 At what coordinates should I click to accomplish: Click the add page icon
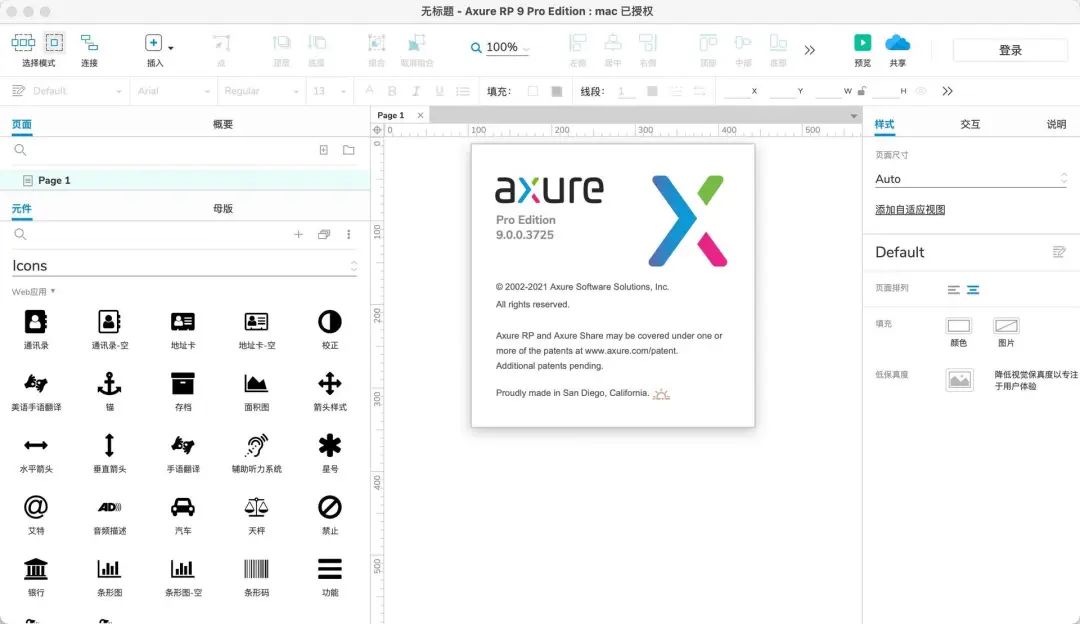click(x=324, y=149)
